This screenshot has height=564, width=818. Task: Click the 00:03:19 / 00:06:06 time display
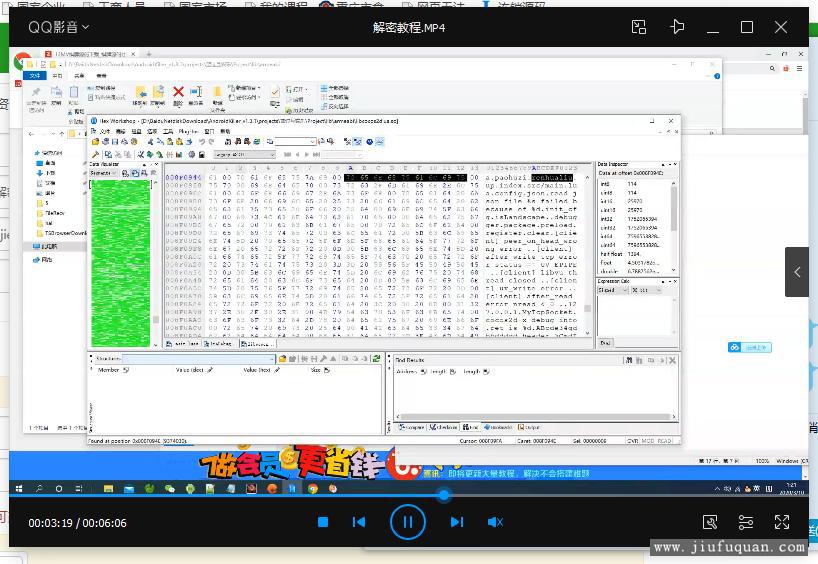click(77, 523)
